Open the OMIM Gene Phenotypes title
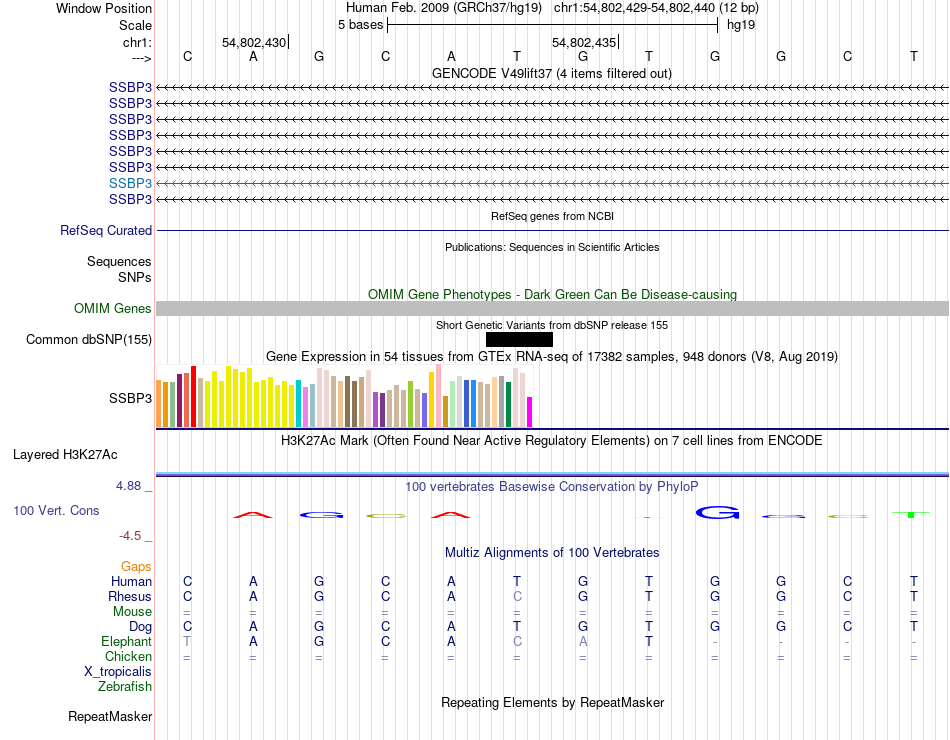Image resolution: width=950 pixels, height=740 pixels. click(553, 295)
